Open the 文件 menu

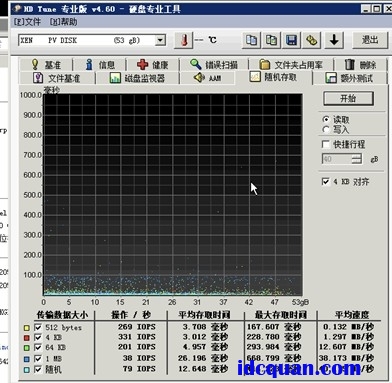pos(27,22)
